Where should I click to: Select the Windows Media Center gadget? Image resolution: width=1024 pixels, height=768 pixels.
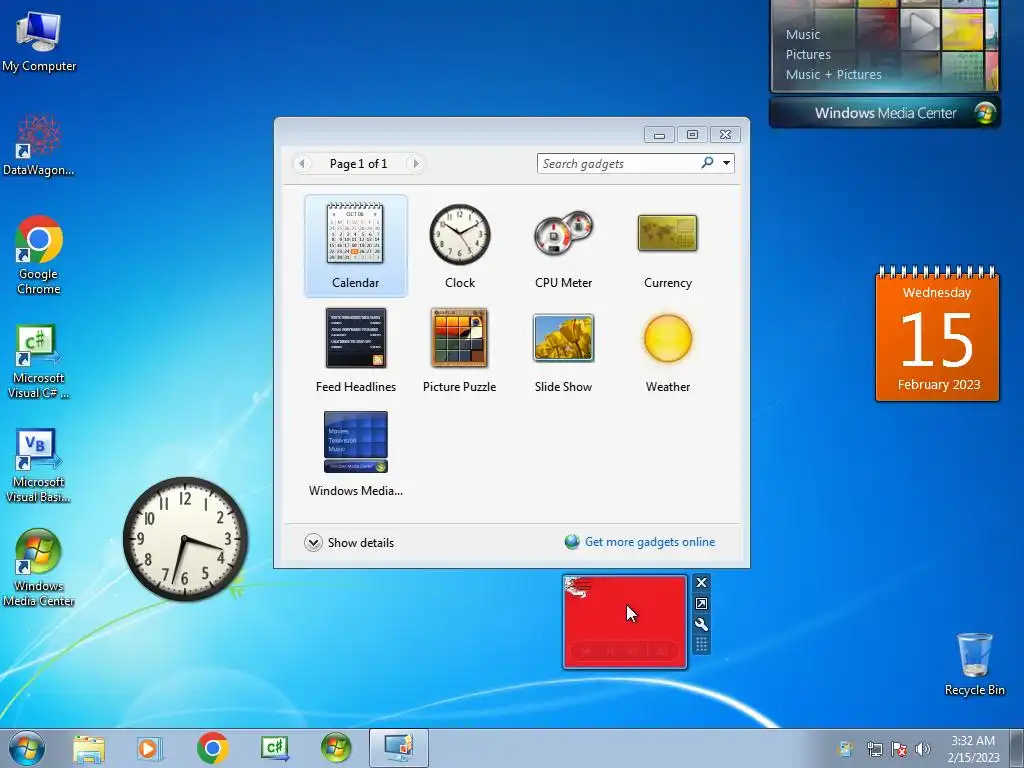(x=355, y=453)
